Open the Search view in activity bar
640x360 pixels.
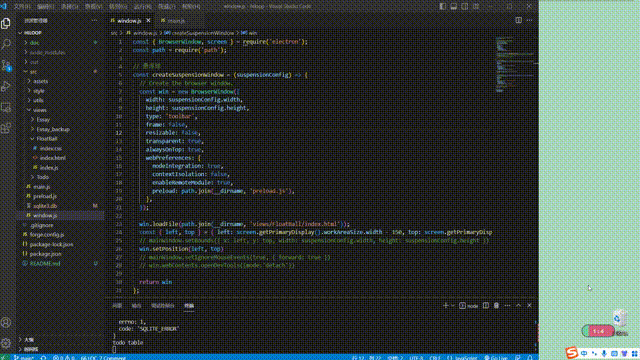[6, 44]
